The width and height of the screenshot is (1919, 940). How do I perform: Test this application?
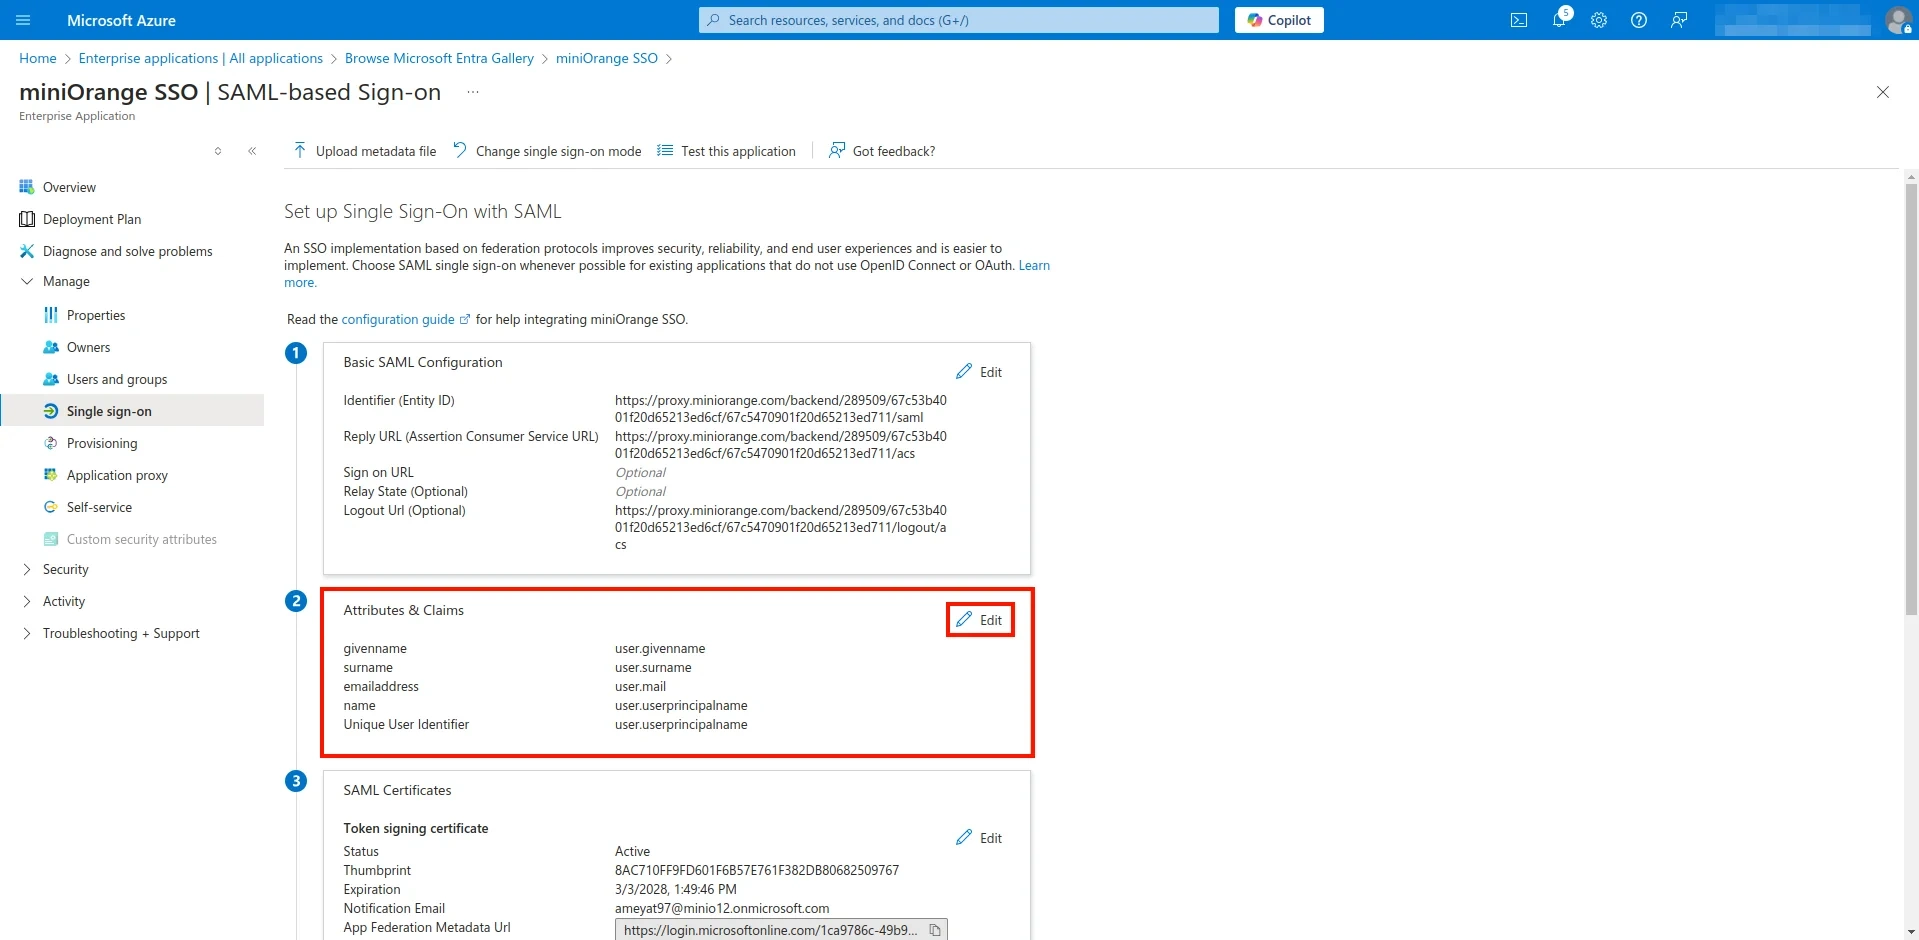(x=726, y=150)
